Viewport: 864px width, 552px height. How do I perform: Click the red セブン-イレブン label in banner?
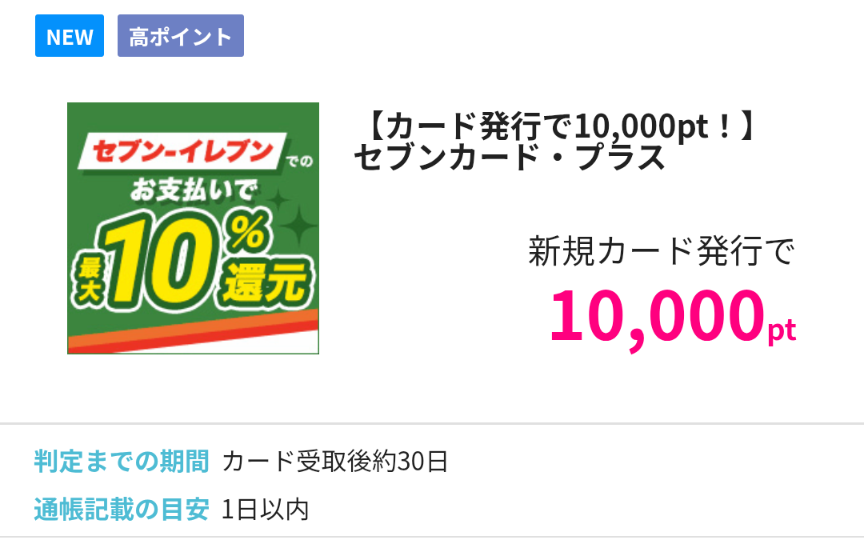pyautogui.click(x=182, y=153)
